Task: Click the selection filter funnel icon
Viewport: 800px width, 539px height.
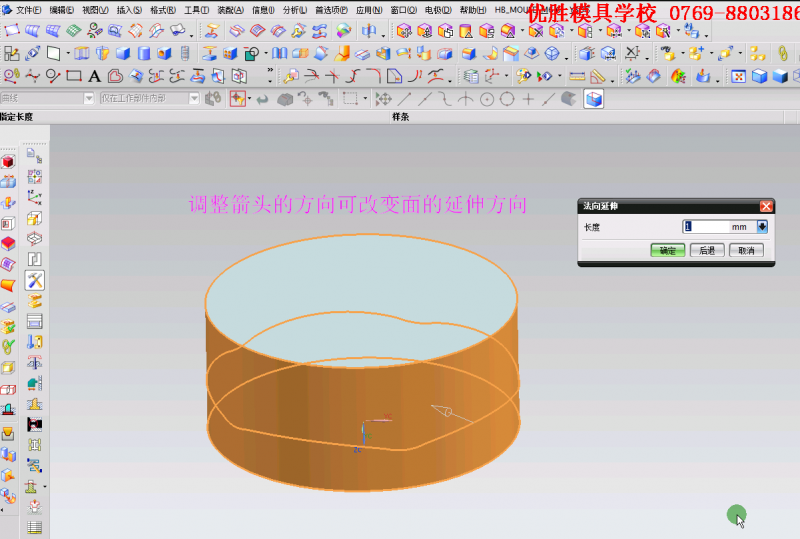Action: click(238, 99)
